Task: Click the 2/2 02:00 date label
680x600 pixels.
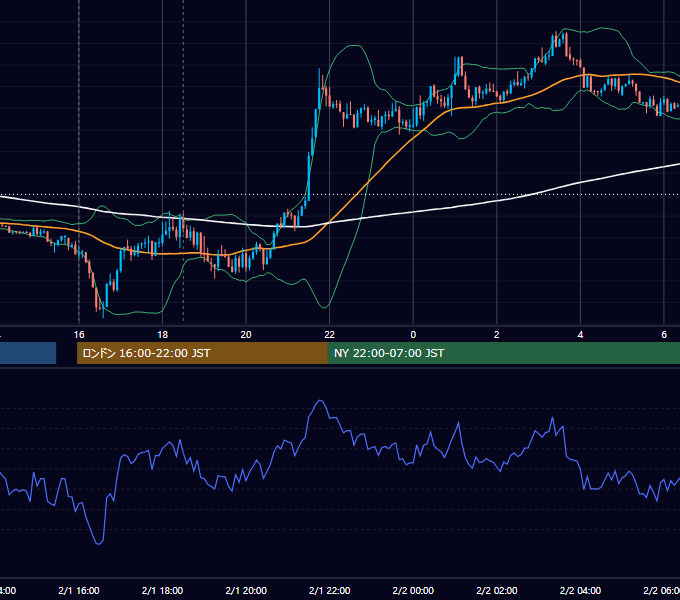Action: [x=497, y=591]
